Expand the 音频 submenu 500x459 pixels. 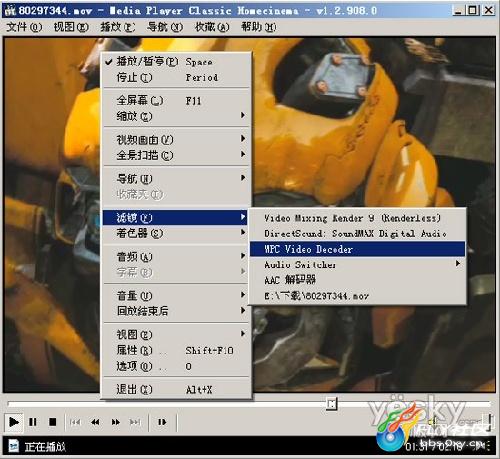[x=176, y=257]
